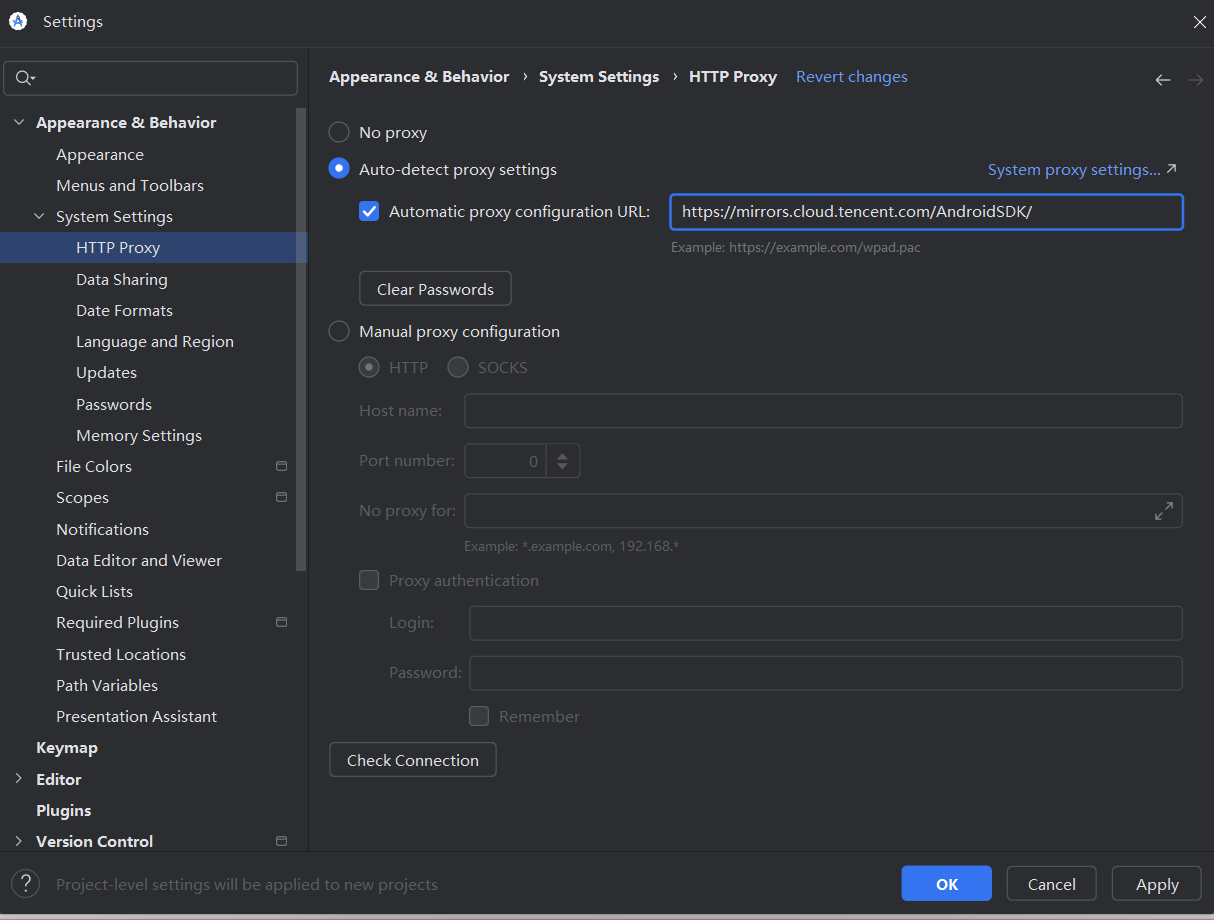Expand the Editor section

tap(19, 779)
